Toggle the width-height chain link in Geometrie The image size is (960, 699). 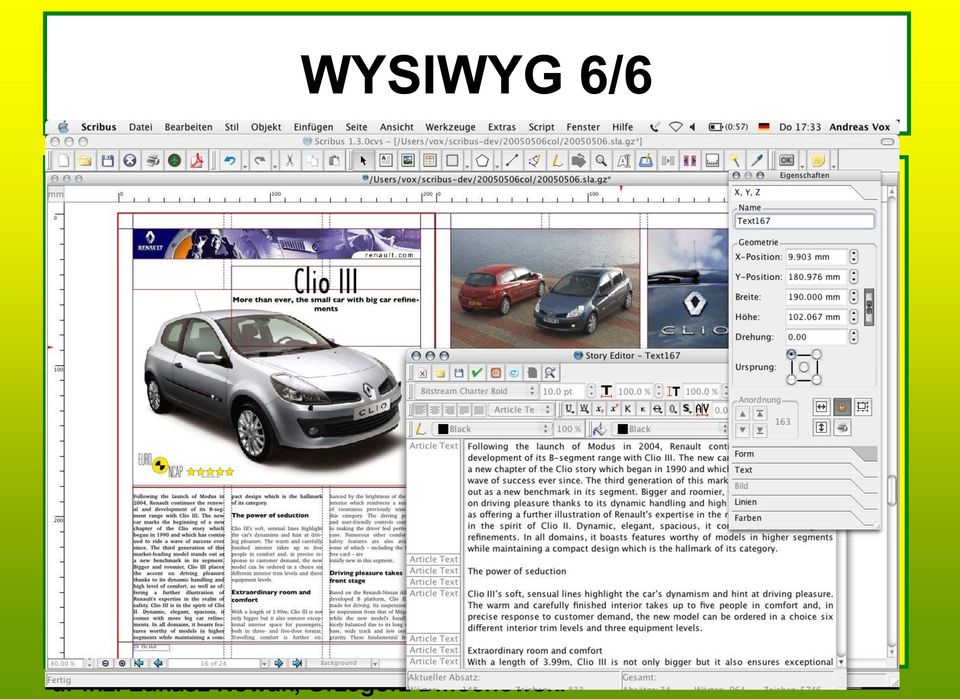(x=868, y=307)
